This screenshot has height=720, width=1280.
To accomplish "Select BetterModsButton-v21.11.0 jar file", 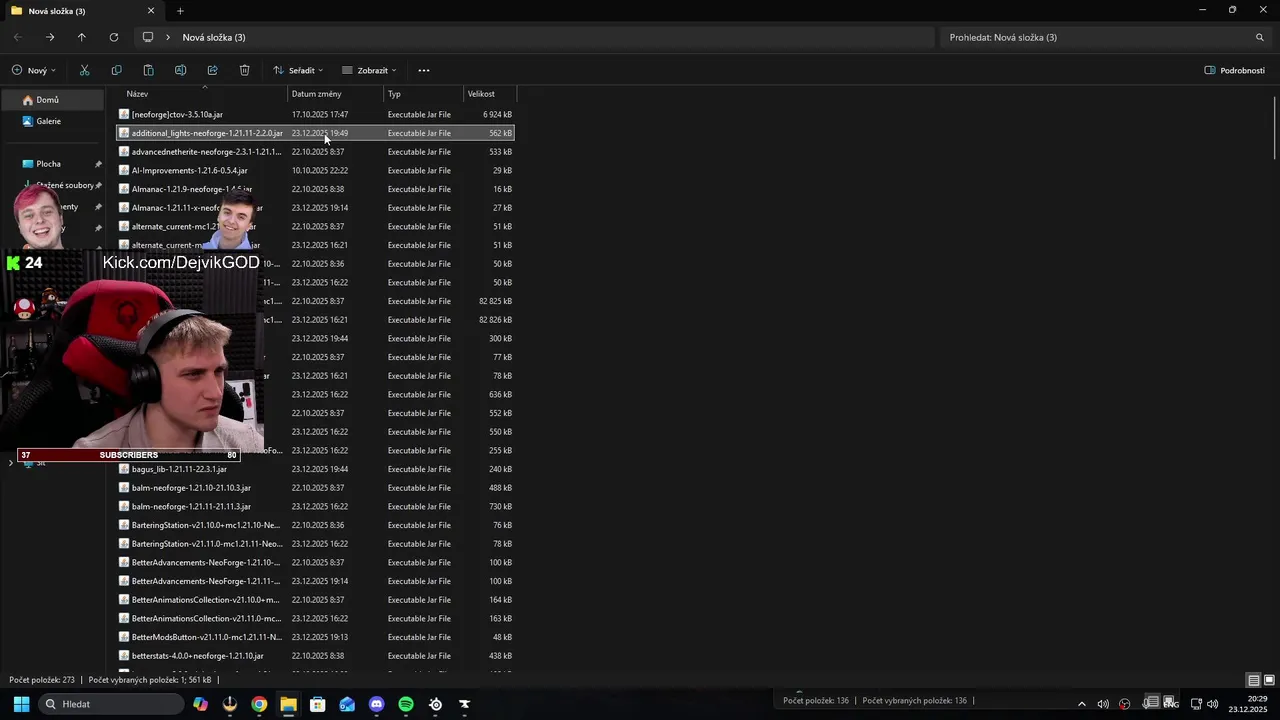I will coord(315,637).
